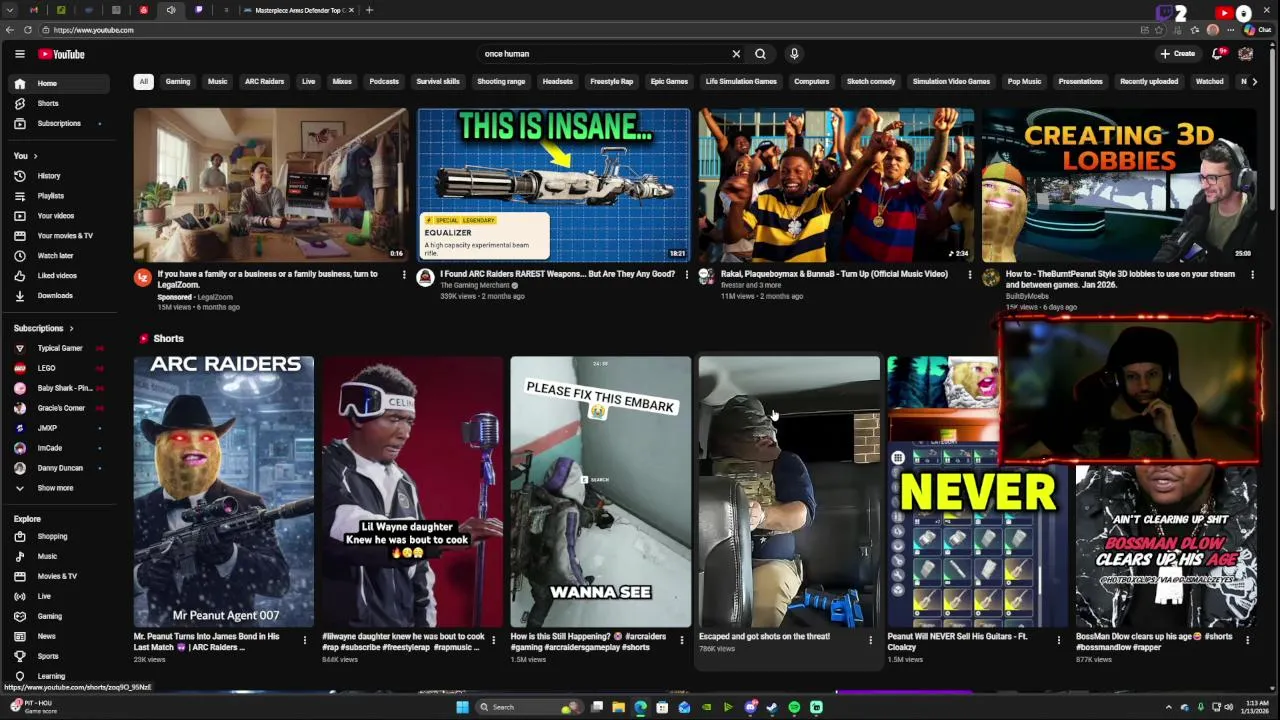Select the Freestyle Rap filter chip

(612, 81)
